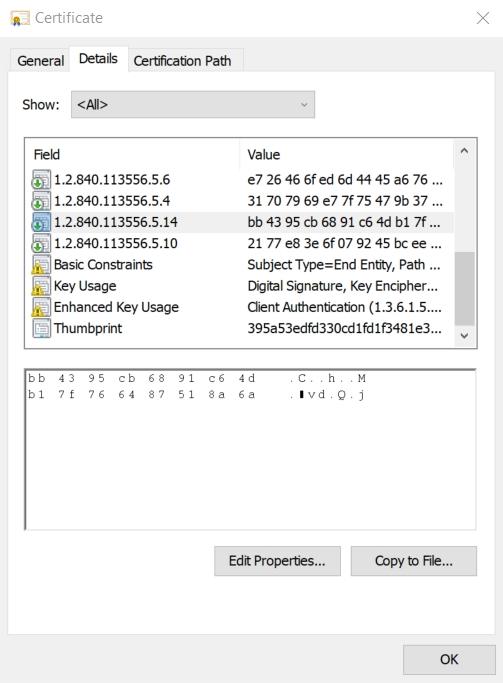This screenshot has height=683, width=503.
Task: Click the Edit Properties button
Action: [x=277, y=561]
